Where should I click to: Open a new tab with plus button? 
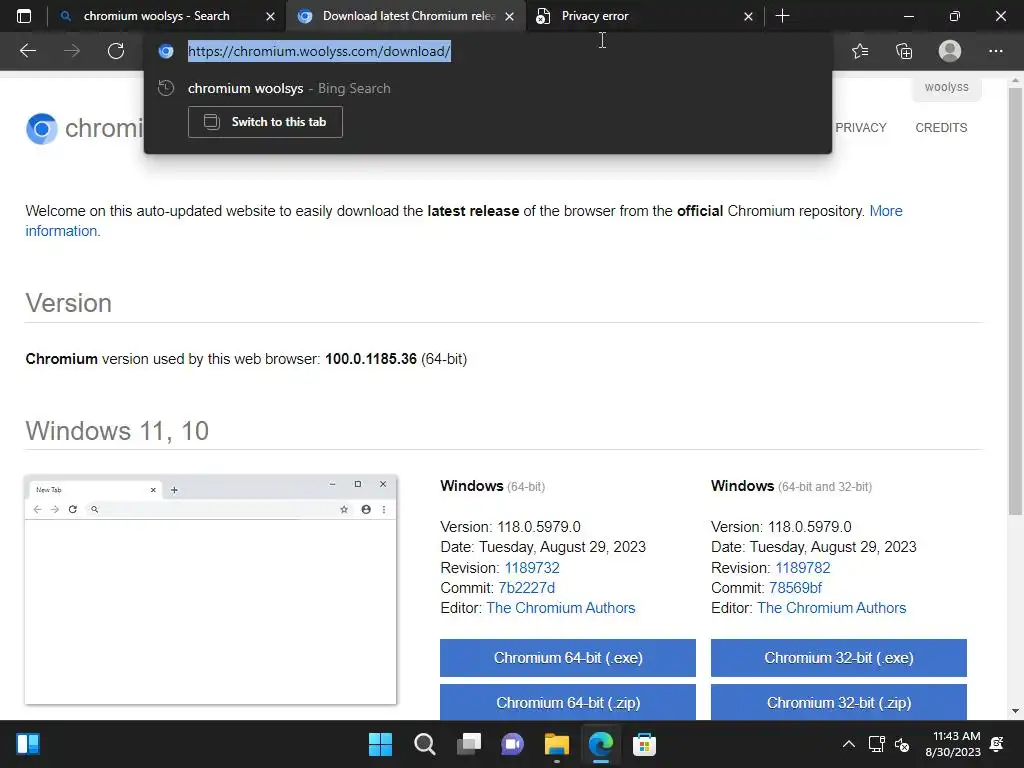[782, 16]
